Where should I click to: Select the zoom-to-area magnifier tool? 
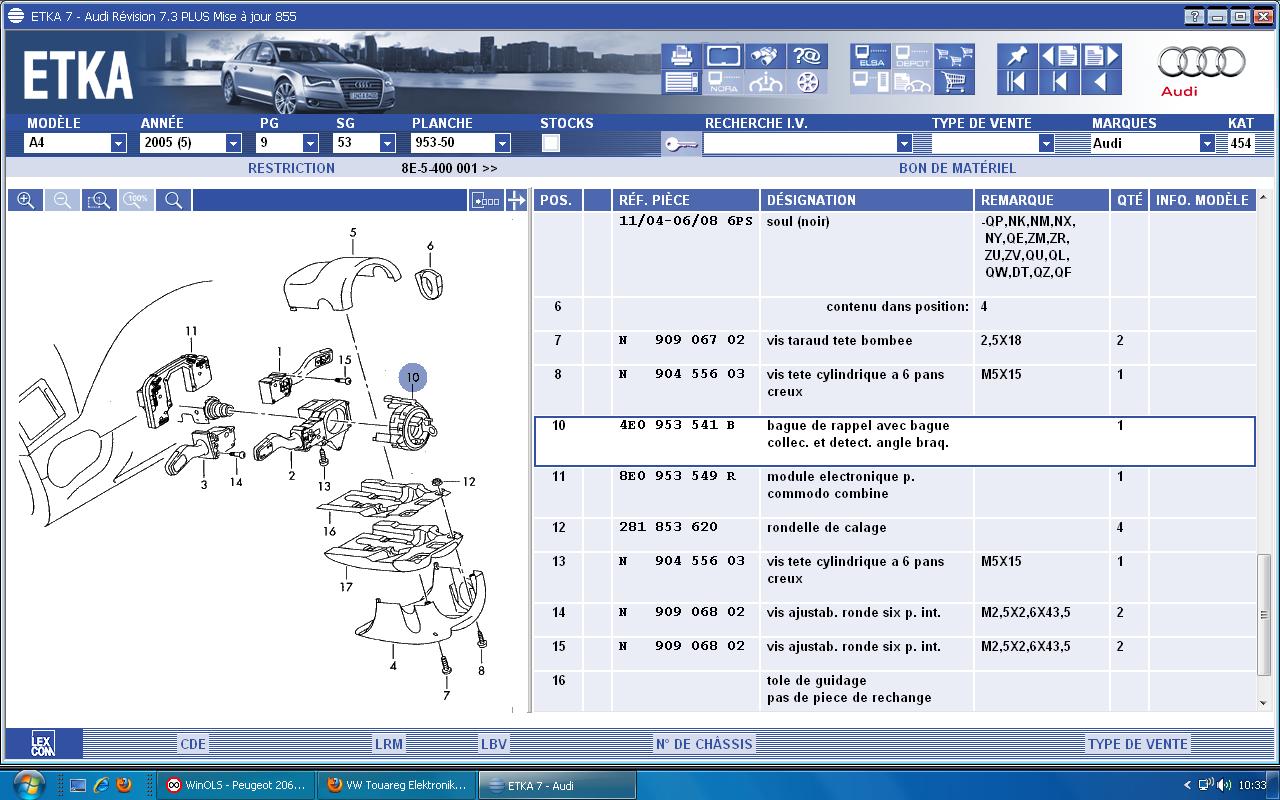(99, 201)
